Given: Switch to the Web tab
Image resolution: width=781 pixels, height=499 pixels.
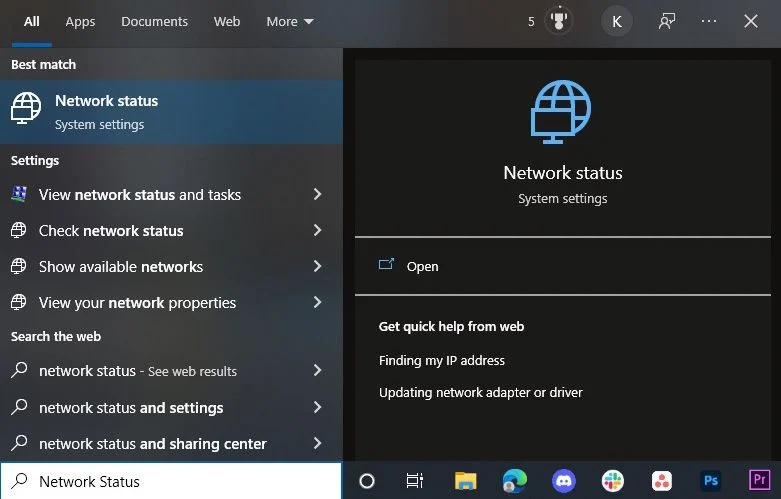Looking at the screenshot, I should point(227,21).
